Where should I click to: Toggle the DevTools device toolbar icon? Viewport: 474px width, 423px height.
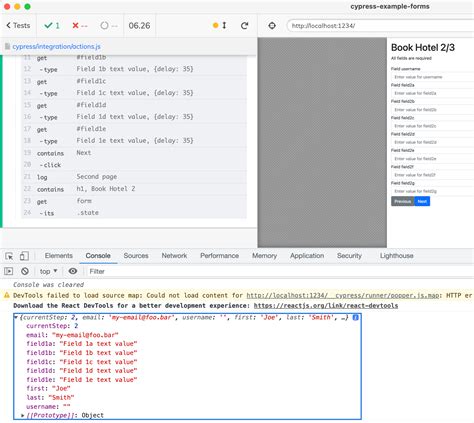click(x=24, y=256)
